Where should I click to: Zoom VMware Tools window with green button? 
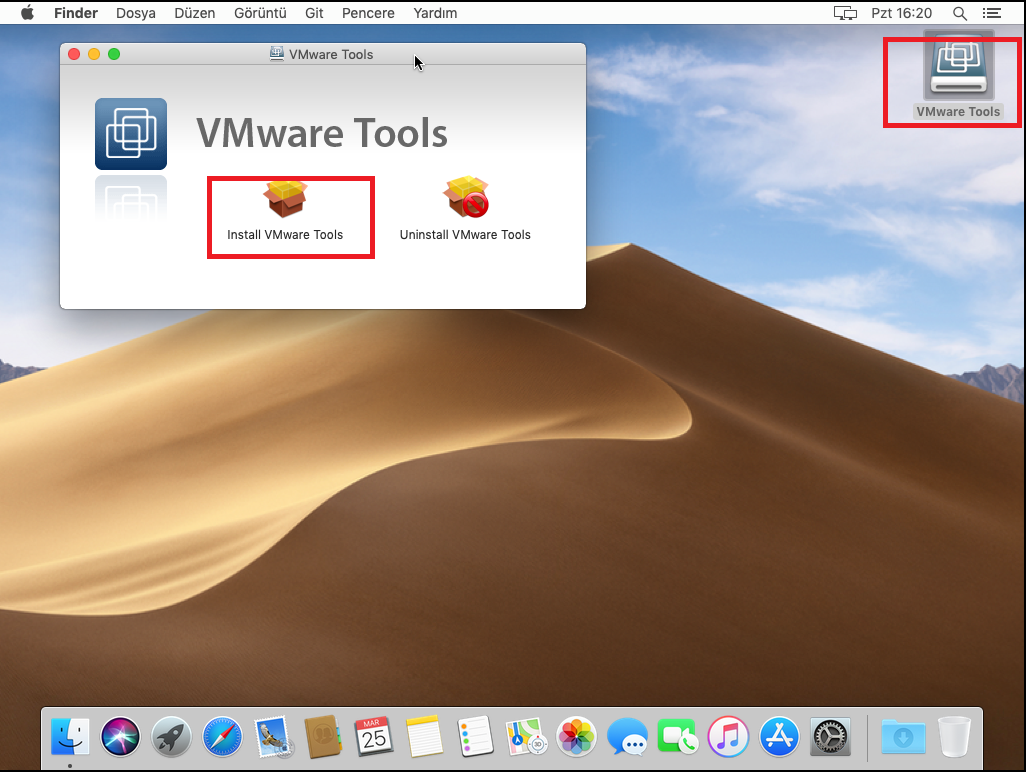114,54
